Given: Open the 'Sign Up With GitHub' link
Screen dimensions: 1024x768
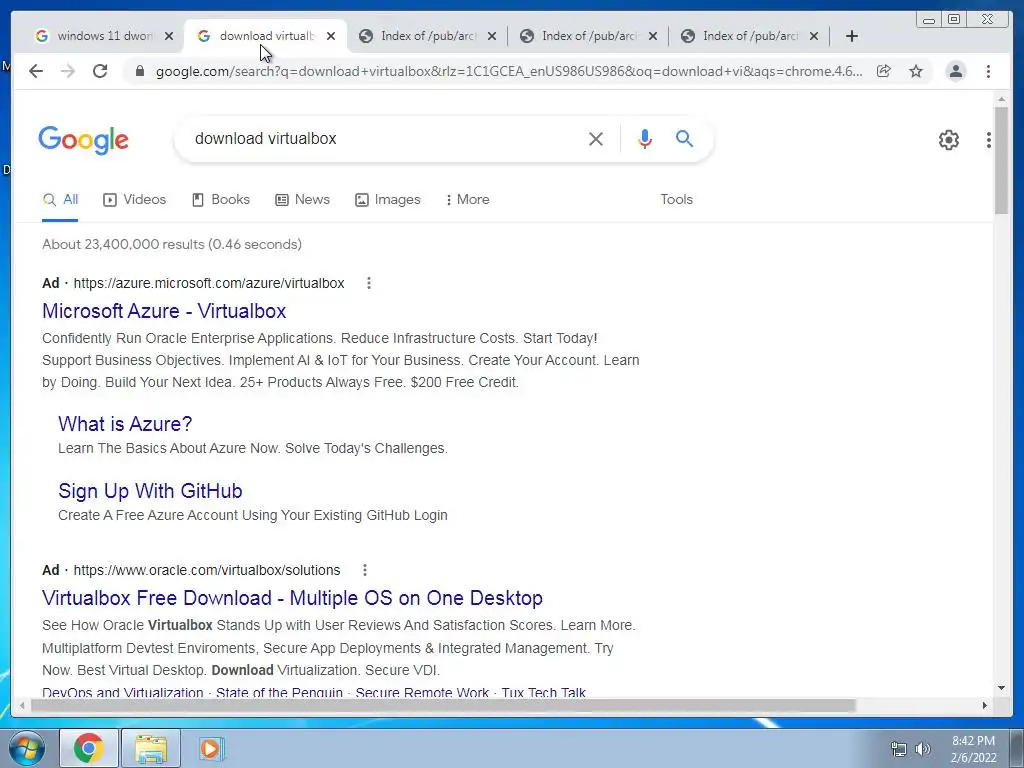Looking at the screenshot, I should point(150,491).
